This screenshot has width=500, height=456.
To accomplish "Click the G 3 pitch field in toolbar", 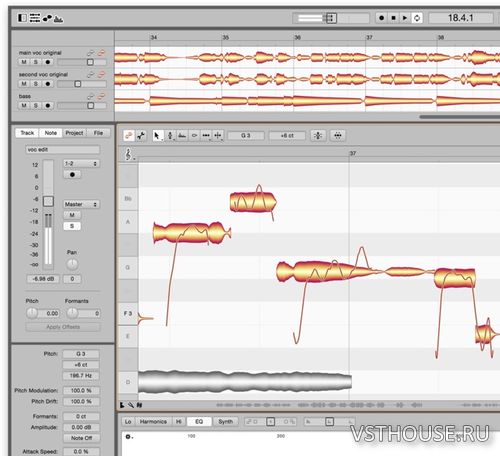I will pos(246,136).
